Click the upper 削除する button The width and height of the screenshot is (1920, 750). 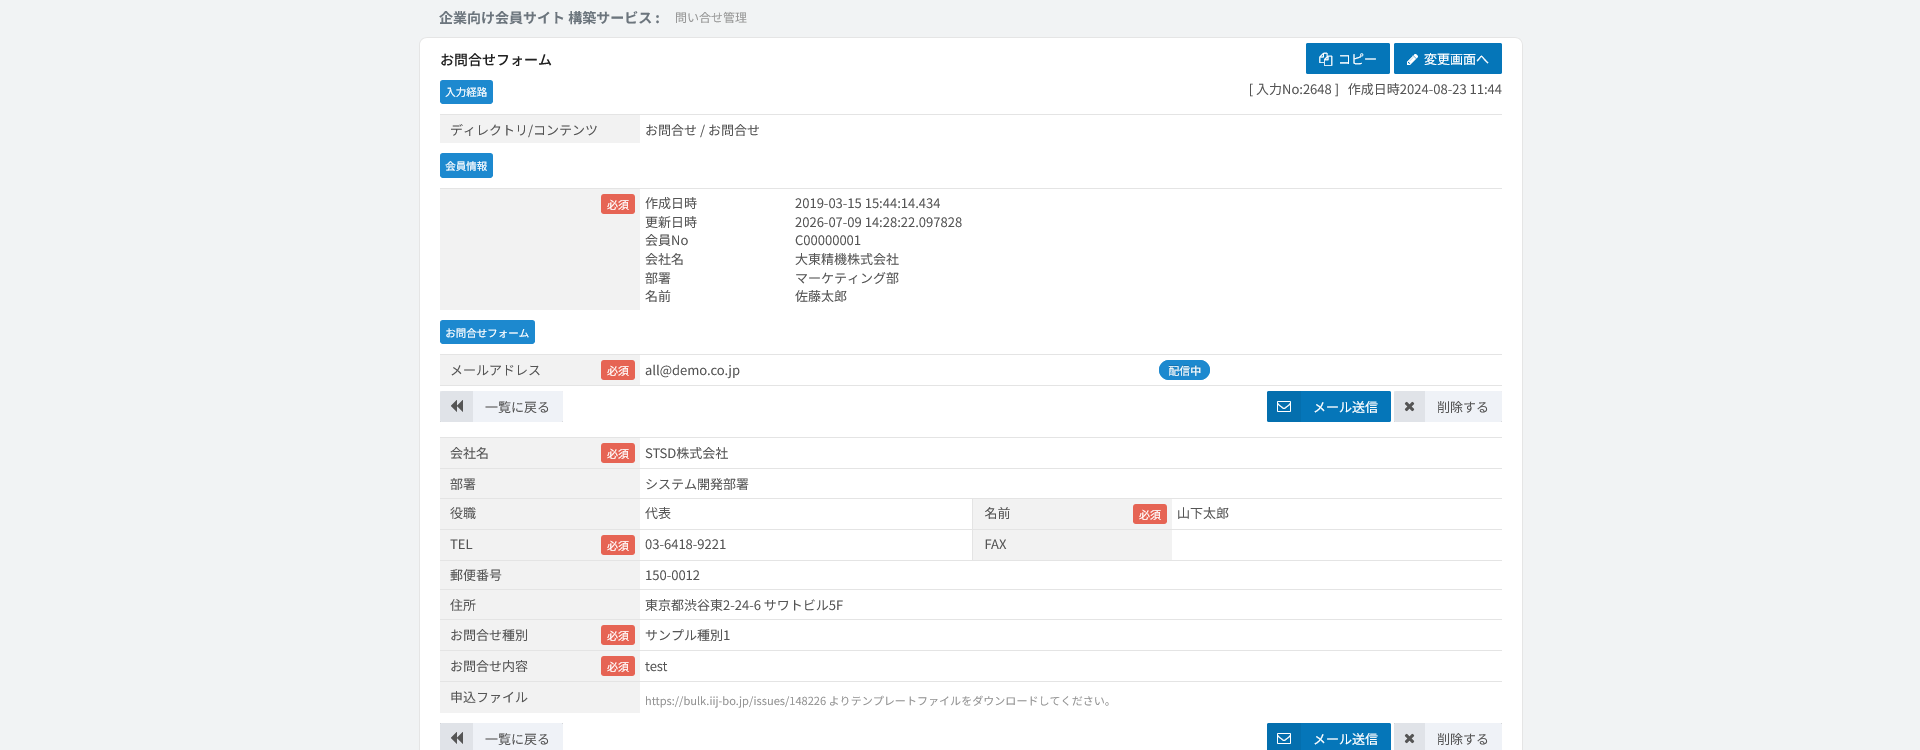pyautogui.click(x=1448, y=407)
